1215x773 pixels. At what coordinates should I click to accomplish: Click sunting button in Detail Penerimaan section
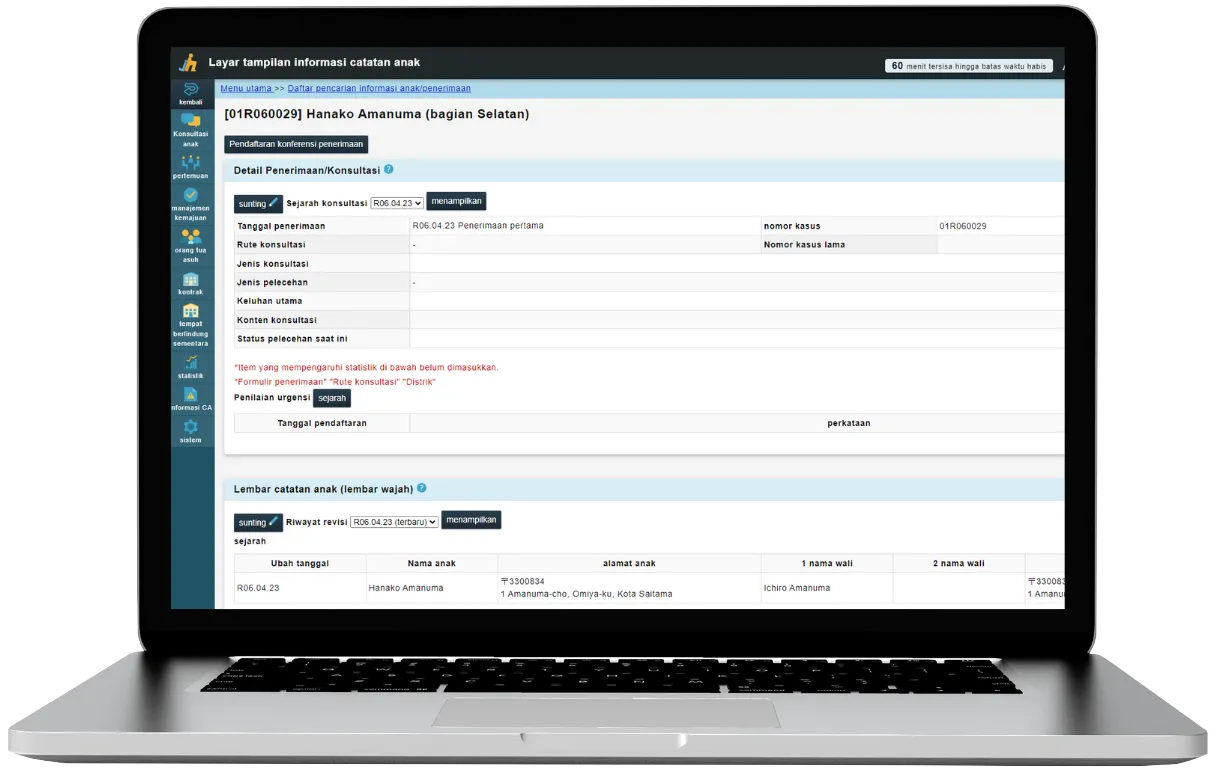[258, 204]
